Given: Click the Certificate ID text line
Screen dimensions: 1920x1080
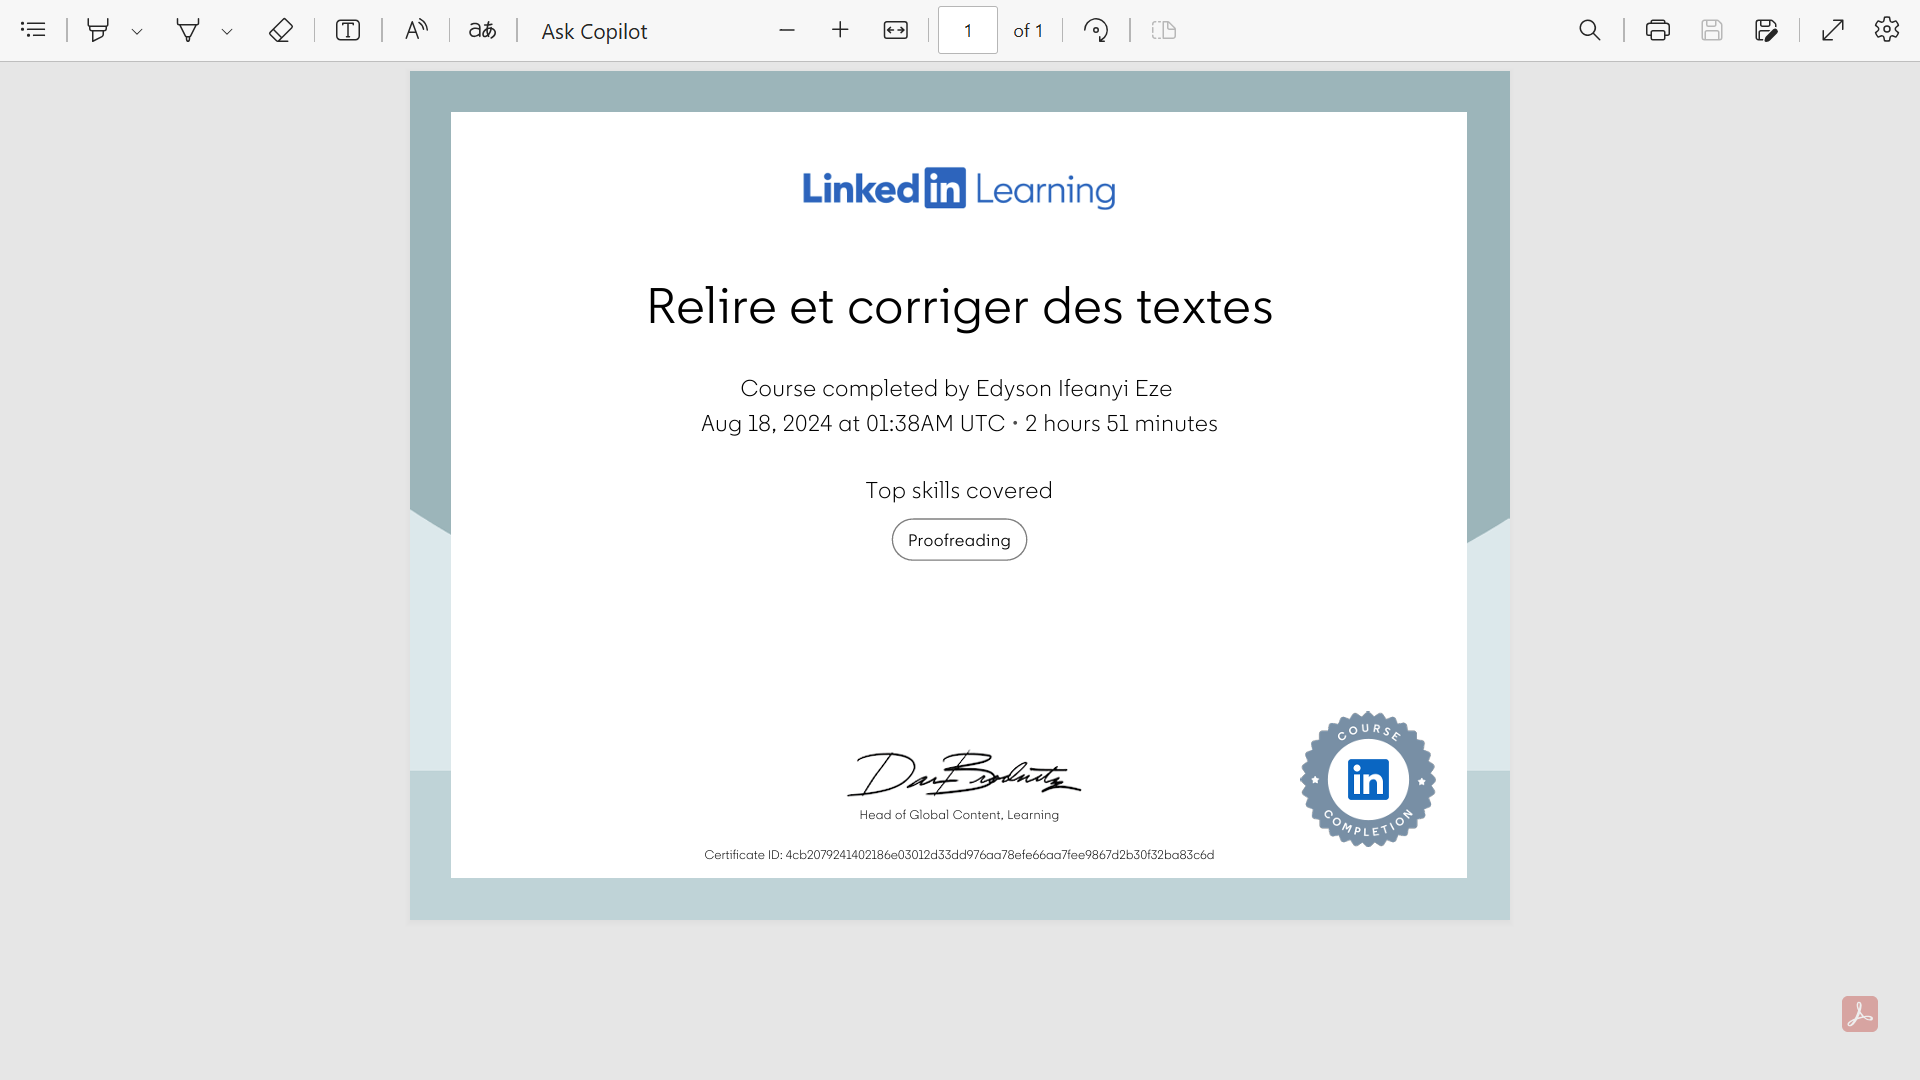Looking at the screenshot, I should point(959,855).
